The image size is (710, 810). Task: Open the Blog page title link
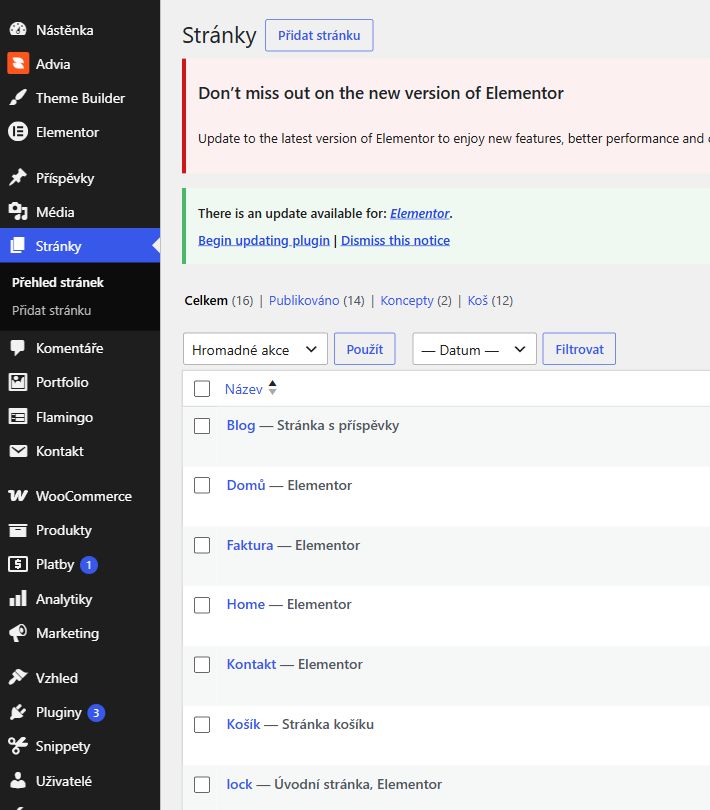pyautogui.click(x=241, y=425)
